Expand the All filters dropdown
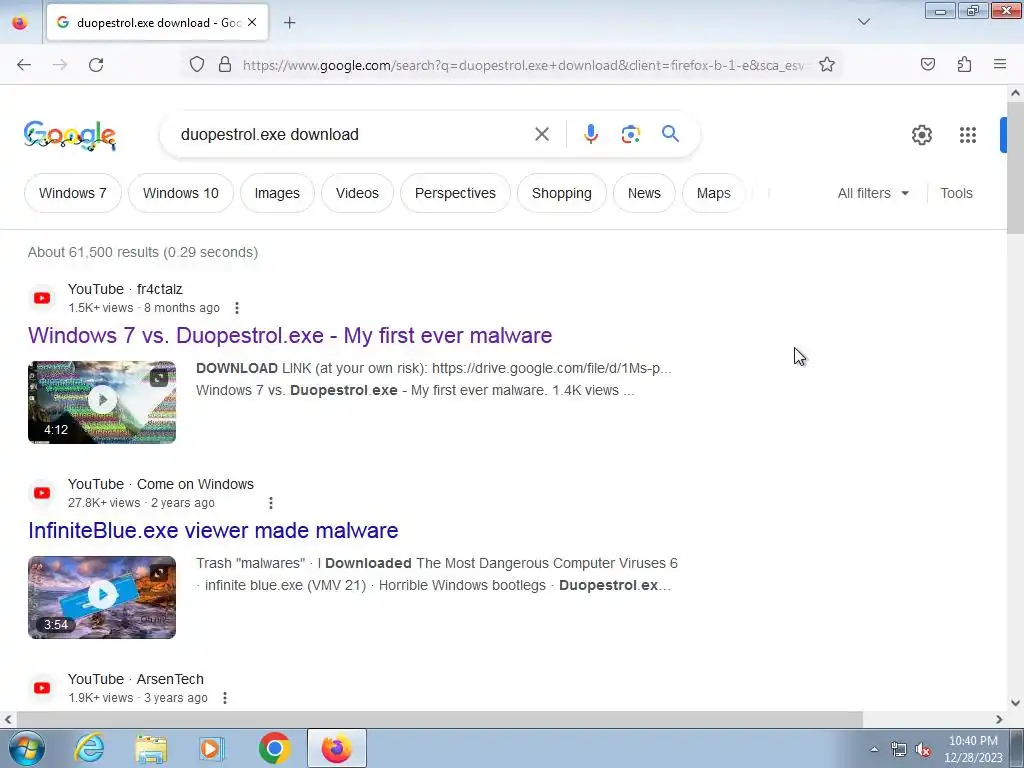The image size is (1024, 768). pyautogui.click(x=873, y=193)
